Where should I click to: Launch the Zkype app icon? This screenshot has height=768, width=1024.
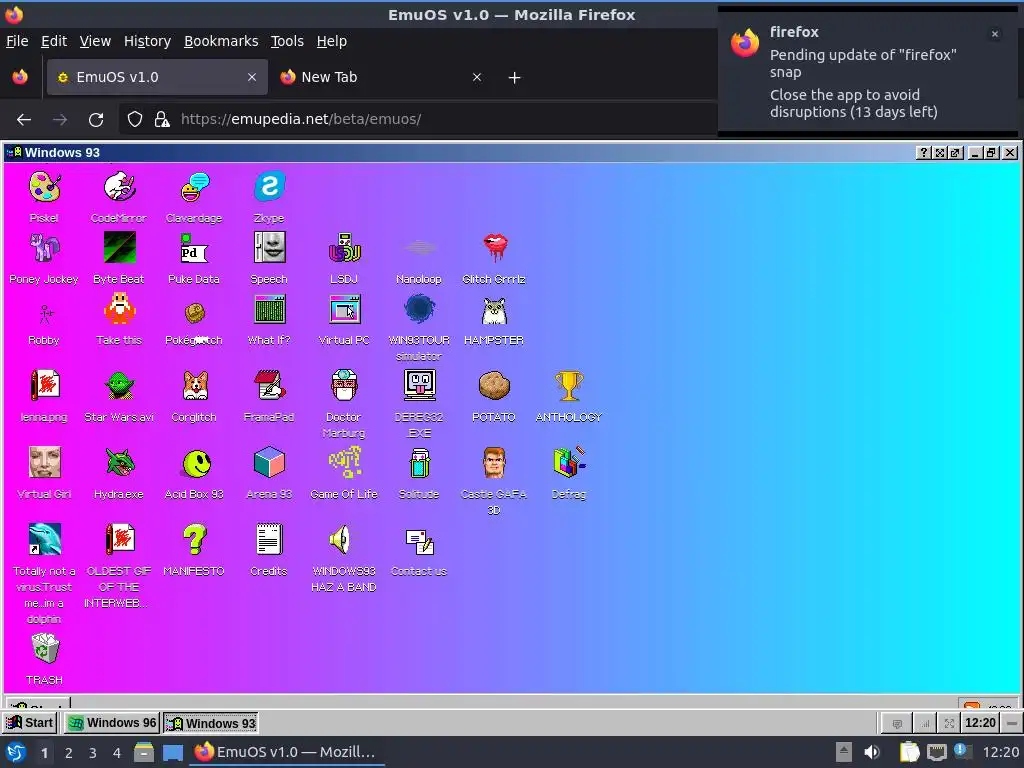(x=269, y=187)
